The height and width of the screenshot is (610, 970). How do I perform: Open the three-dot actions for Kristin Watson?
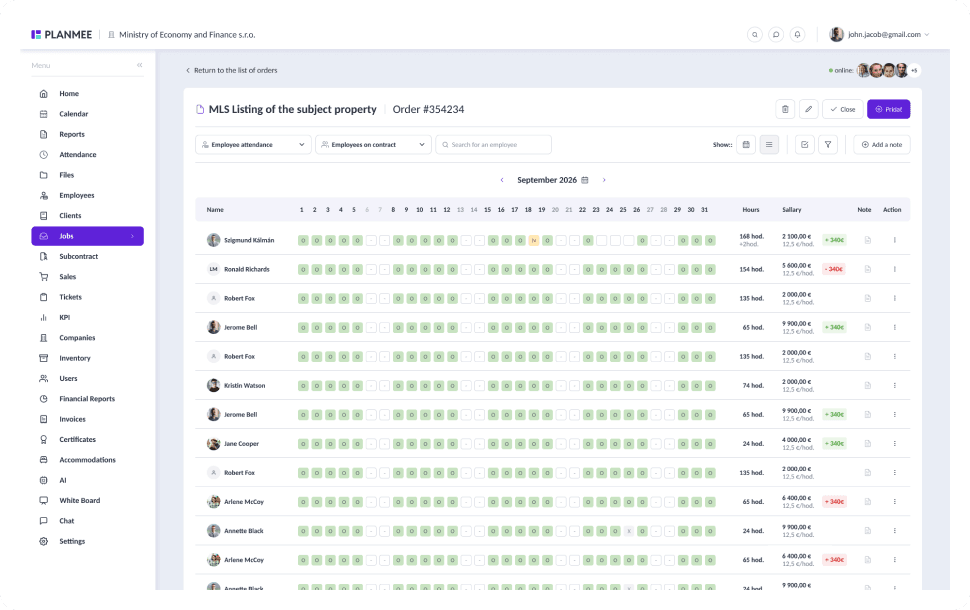[895, 385]
